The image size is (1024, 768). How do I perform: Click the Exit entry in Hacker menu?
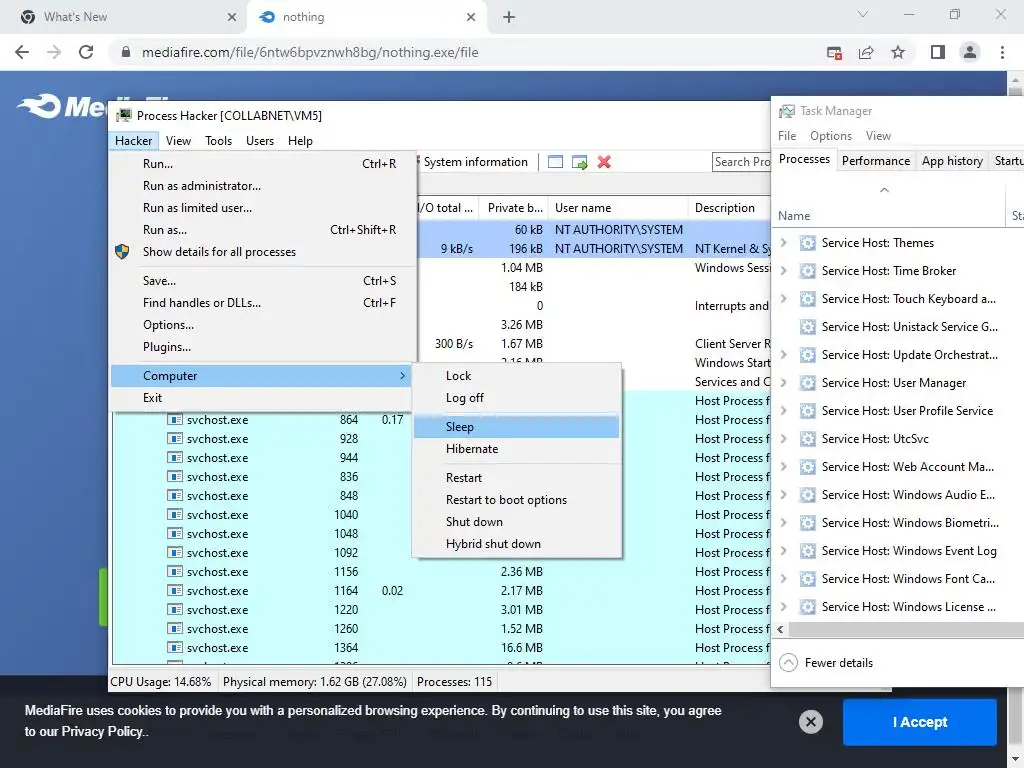coord(261,398)
